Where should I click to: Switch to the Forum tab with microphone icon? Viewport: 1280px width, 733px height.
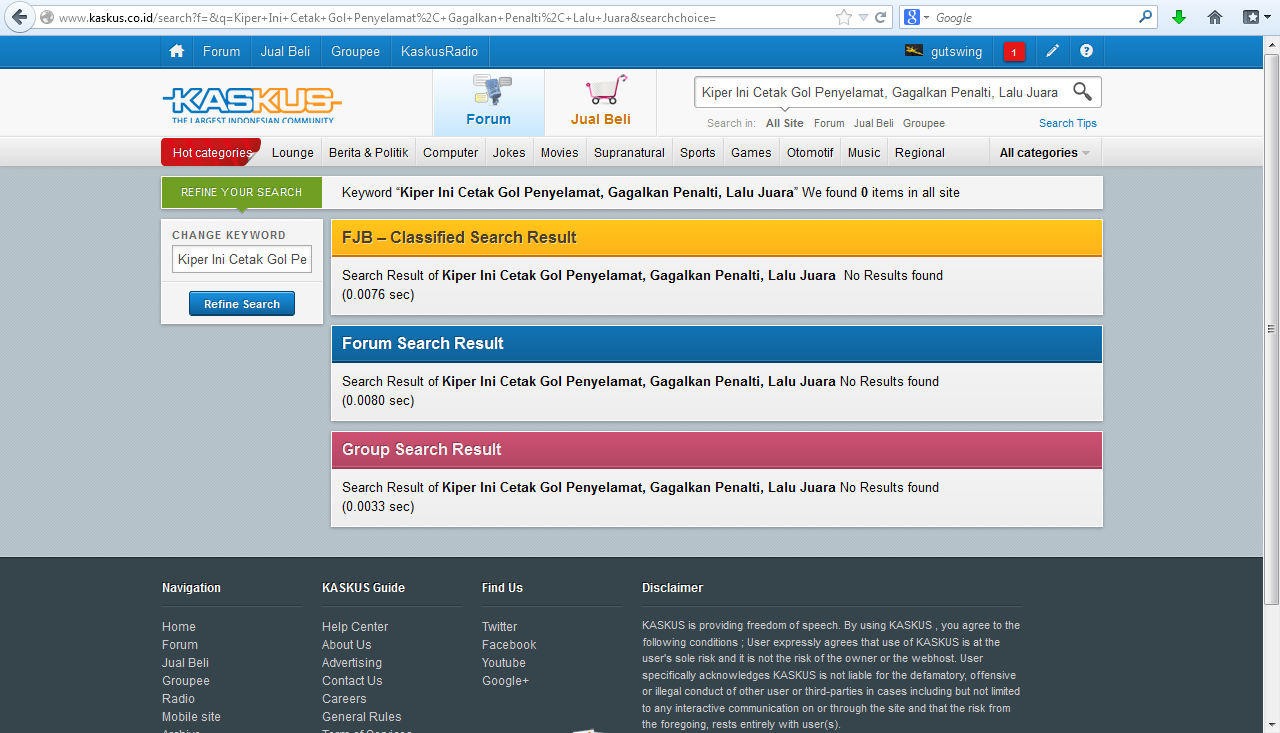pos(488,103)
